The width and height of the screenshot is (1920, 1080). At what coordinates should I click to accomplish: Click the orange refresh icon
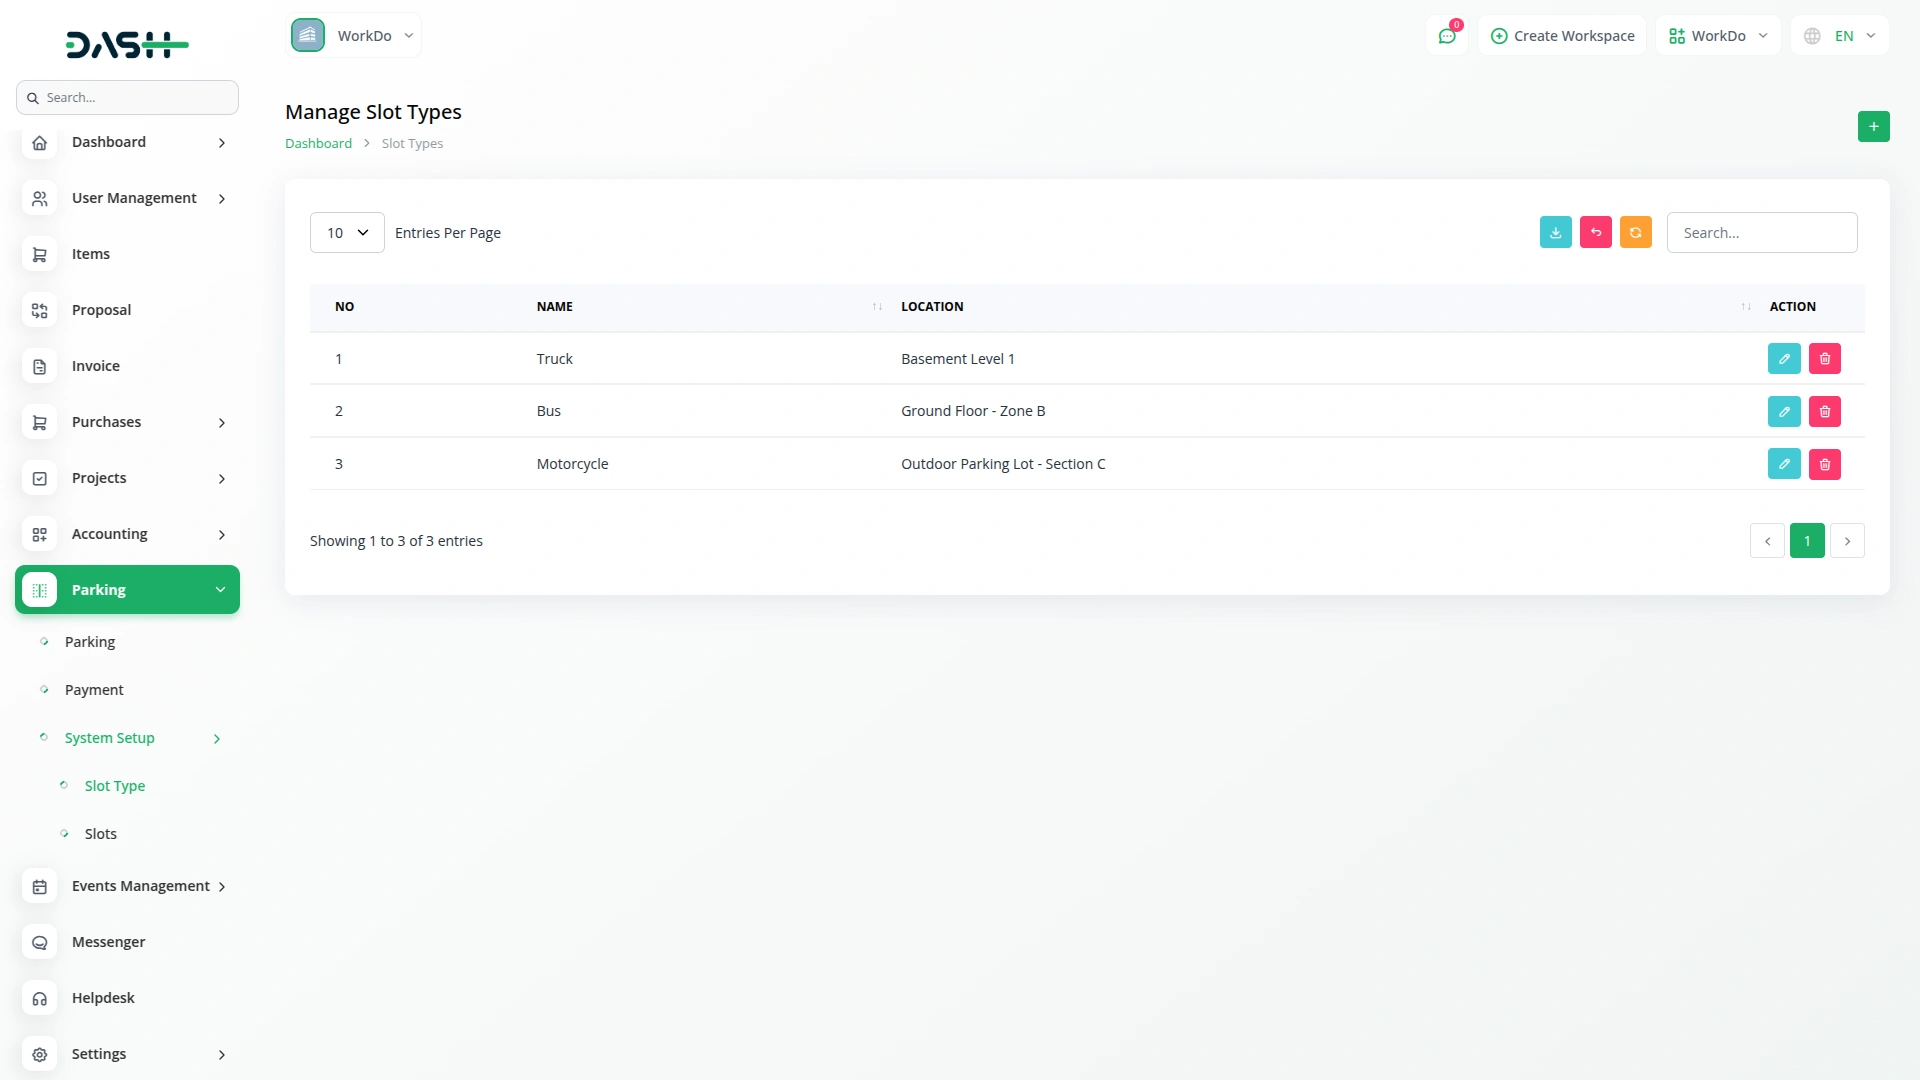(1635, 232)
